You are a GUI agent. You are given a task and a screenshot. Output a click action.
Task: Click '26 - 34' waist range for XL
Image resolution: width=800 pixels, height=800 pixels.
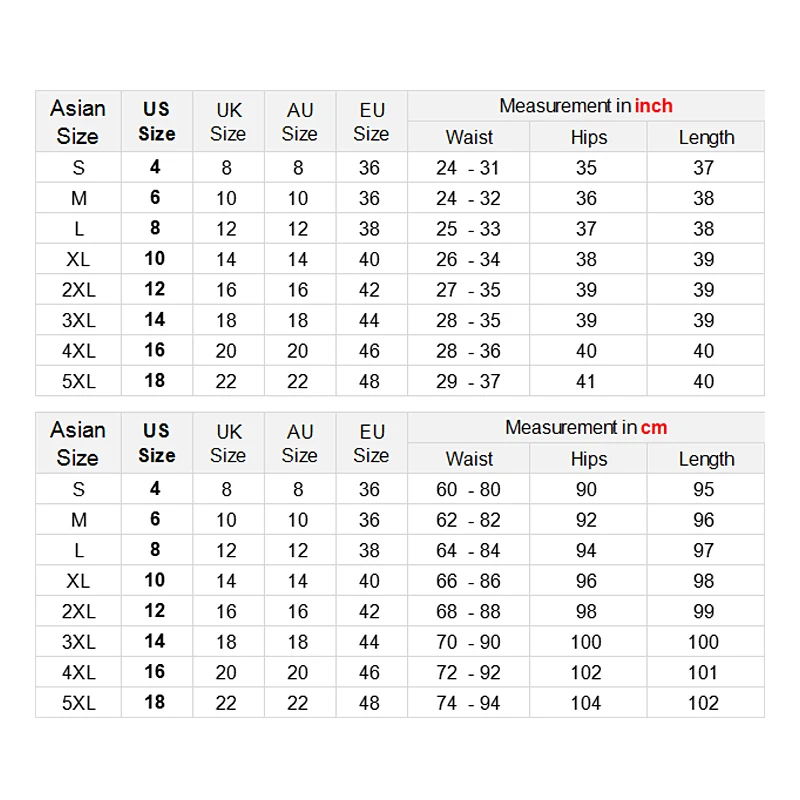point(468,259)
